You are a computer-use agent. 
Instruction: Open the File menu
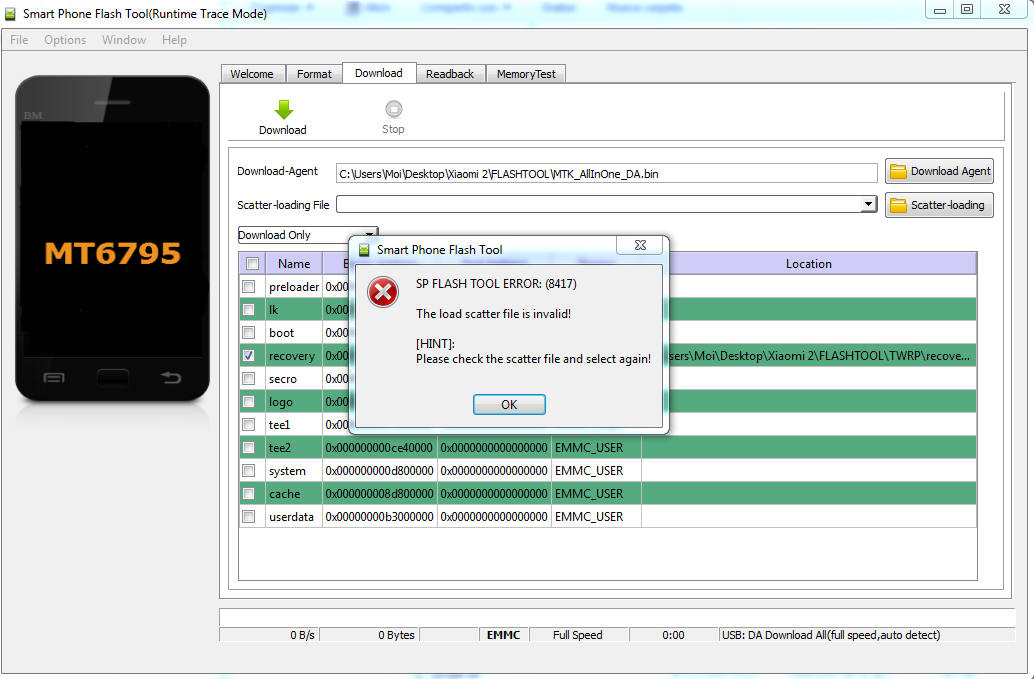(x=19, y=40)
